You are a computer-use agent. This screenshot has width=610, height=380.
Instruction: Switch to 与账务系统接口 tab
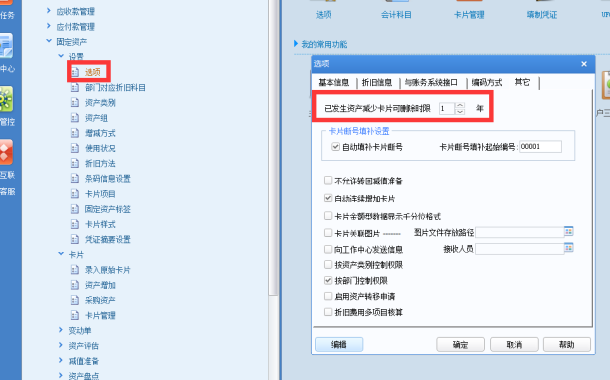coord(431,82)
